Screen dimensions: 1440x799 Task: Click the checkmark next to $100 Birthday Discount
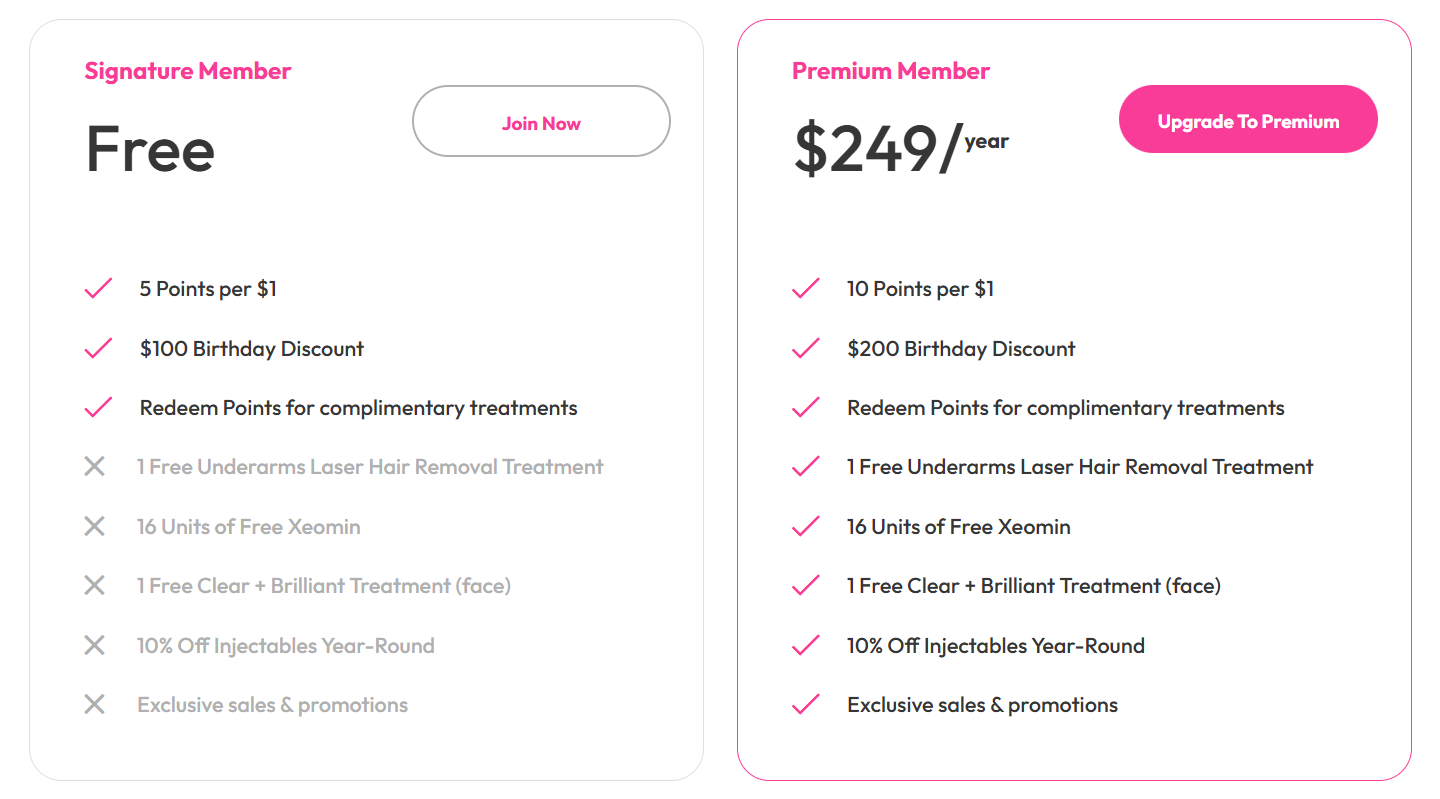click(97, 348)
